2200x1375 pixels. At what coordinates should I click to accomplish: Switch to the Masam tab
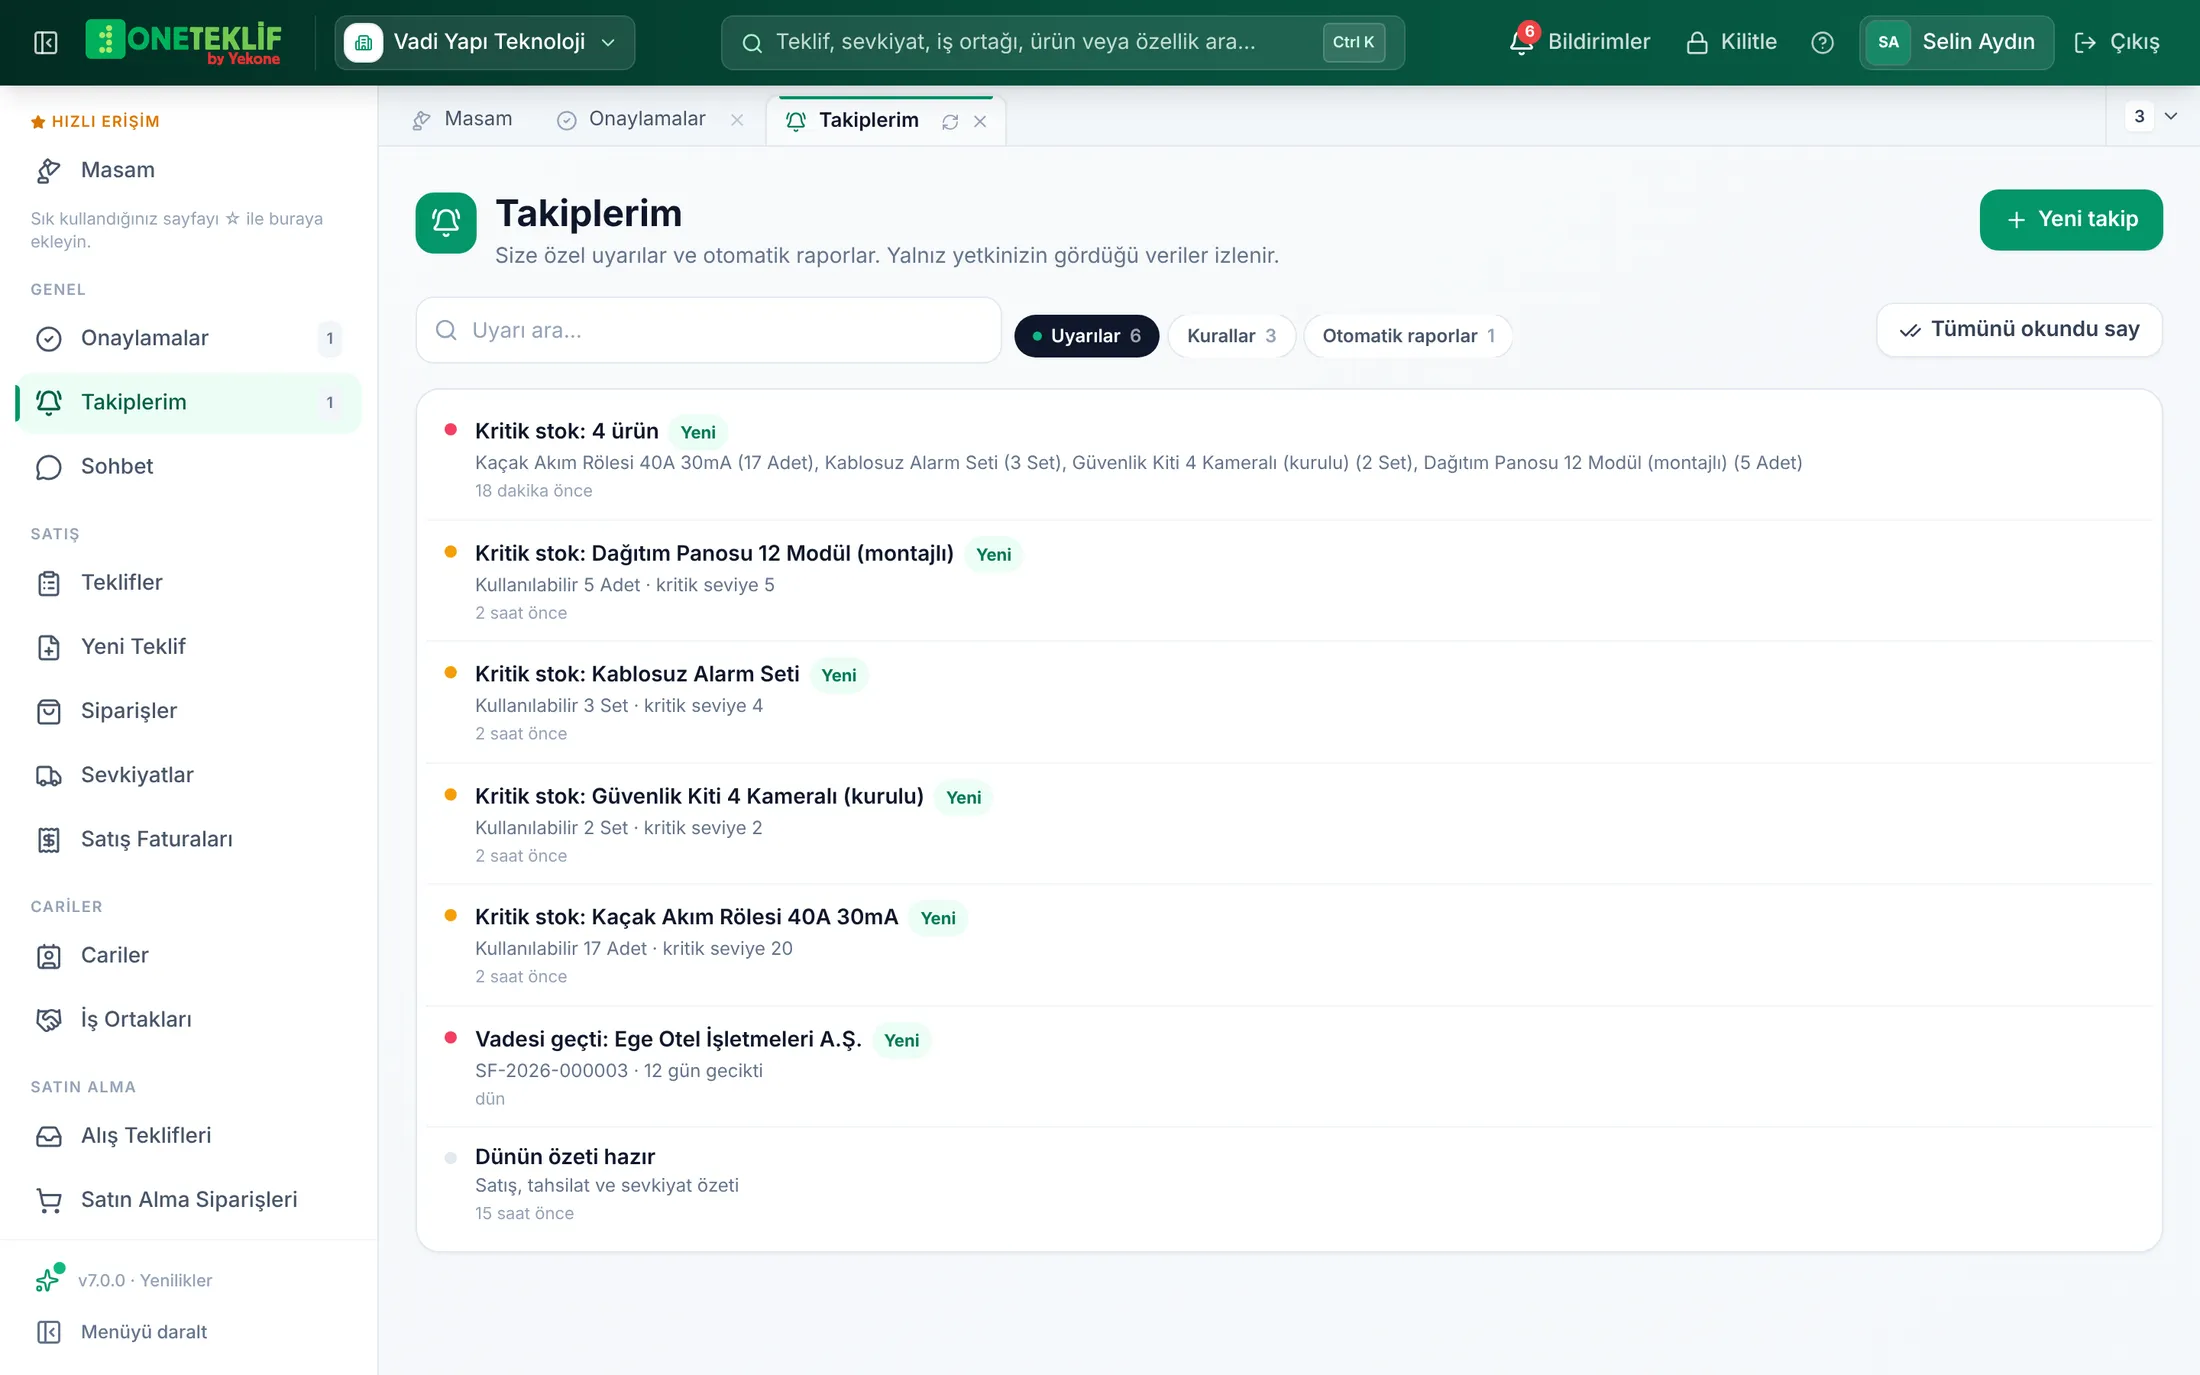(x=462, y=119)
